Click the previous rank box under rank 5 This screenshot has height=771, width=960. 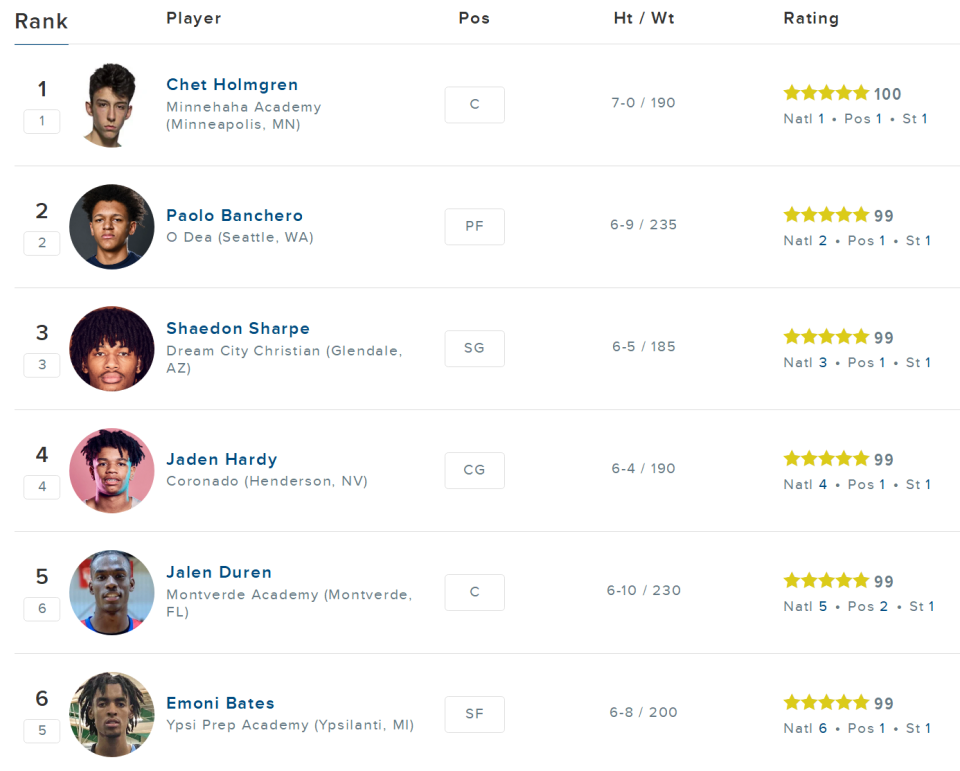tap(42, 609)
